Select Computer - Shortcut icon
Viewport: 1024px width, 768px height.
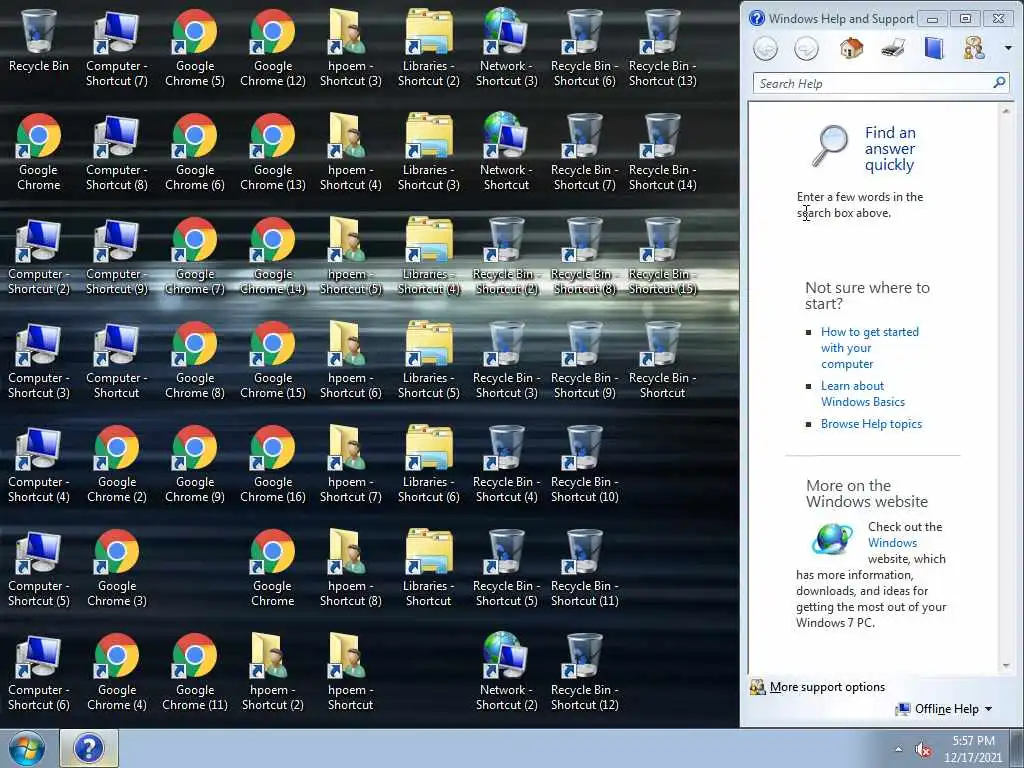pos(116,360)
